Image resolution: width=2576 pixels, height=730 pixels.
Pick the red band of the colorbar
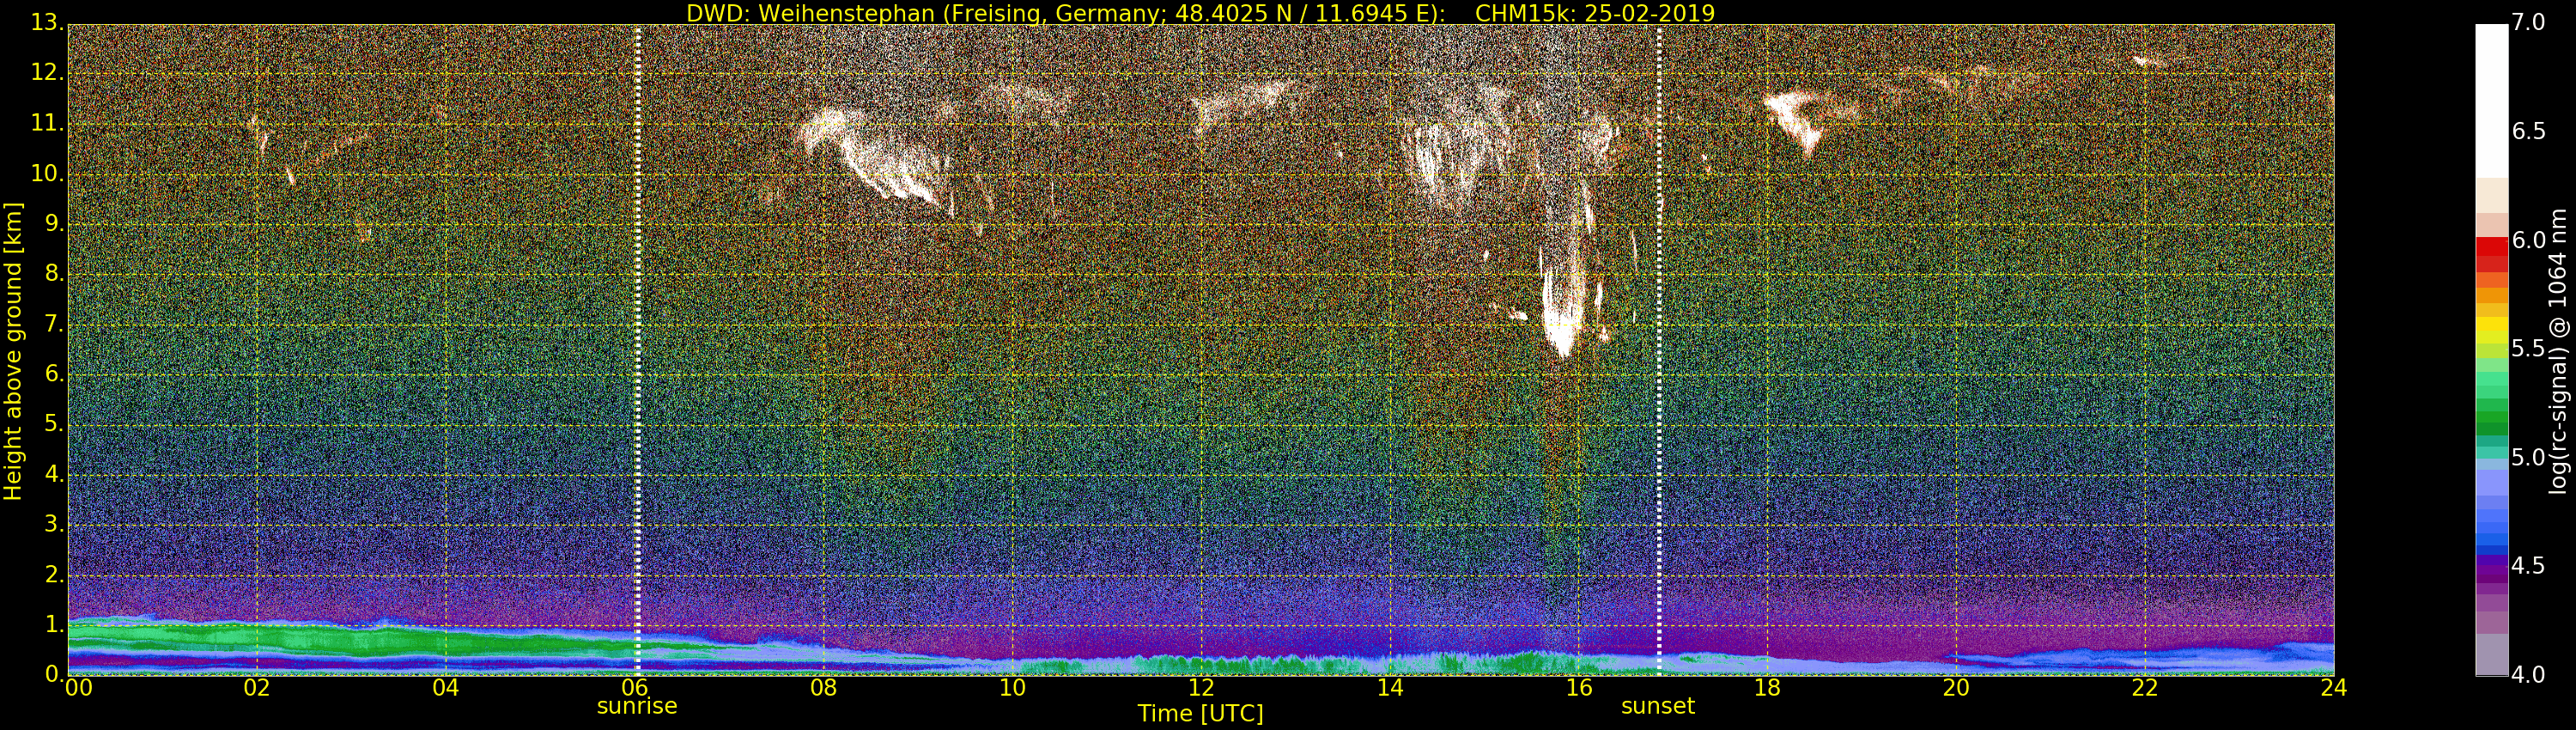click(x=2491, y=255)
